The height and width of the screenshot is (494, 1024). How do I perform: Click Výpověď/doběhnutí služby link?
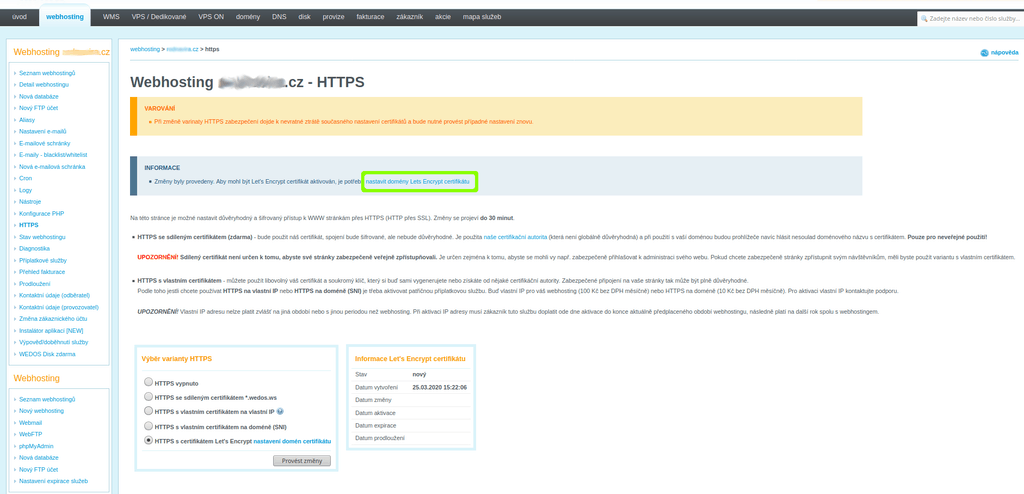pos(54,342)
